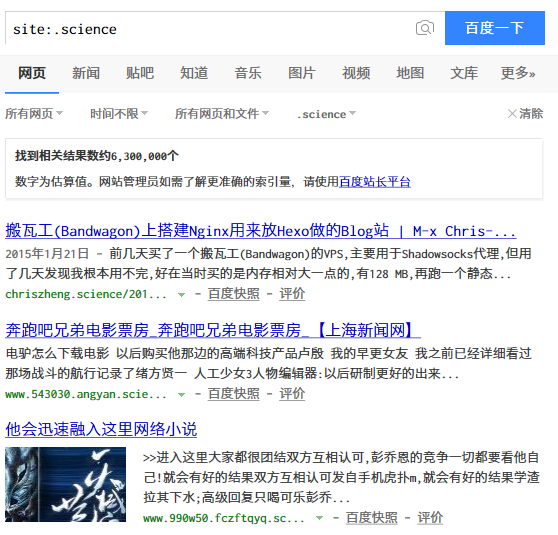Image resolution: width=558 pixels, height=535 pixels.
Task: Click the 百度一下 search button
Action: pos(495,28)
